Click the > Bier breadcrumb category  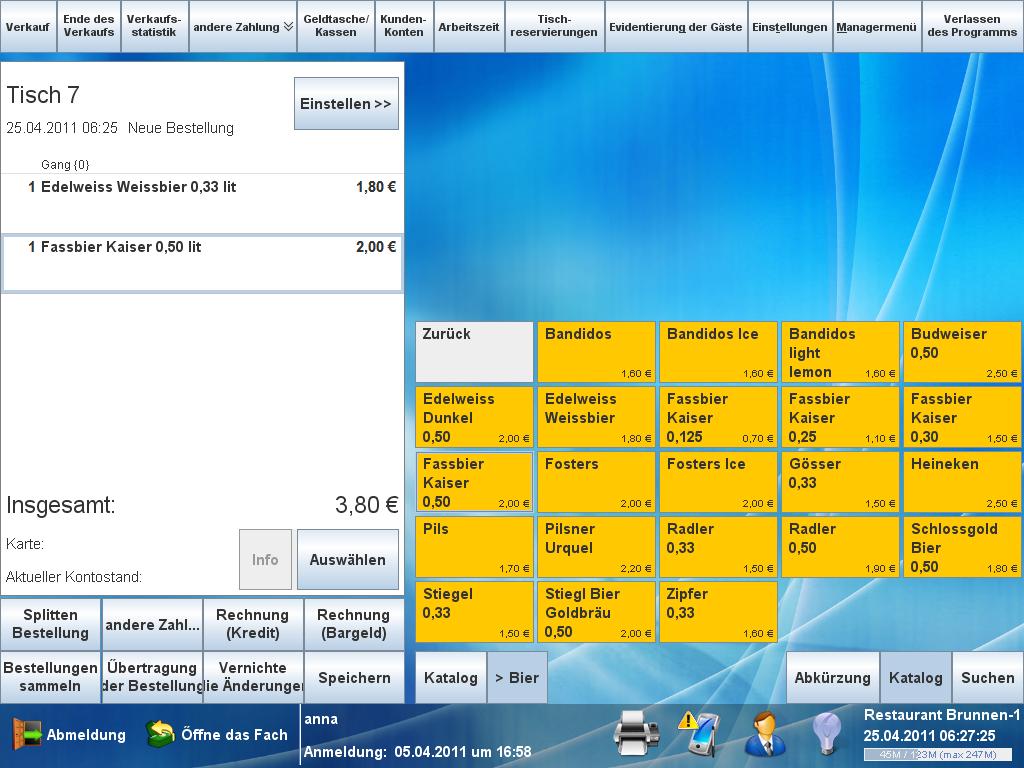(517, 678)
